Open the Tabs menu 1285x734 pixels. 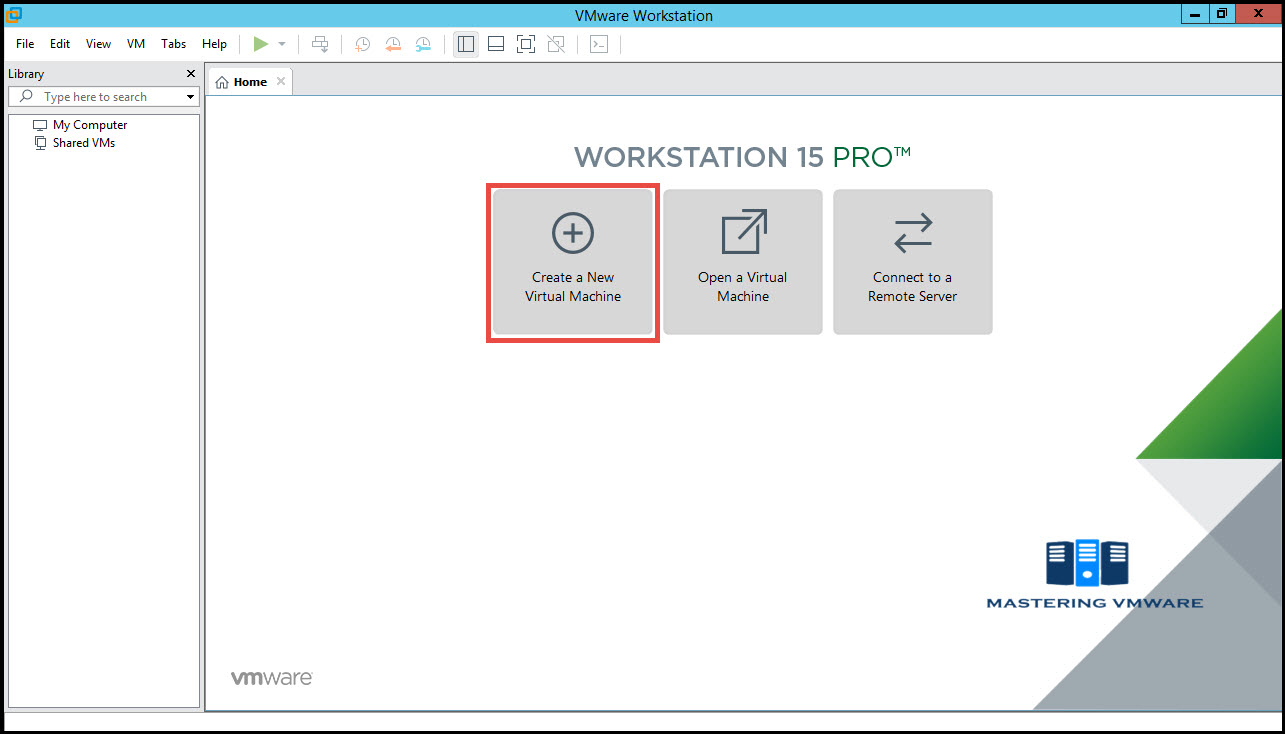(174, 44)
